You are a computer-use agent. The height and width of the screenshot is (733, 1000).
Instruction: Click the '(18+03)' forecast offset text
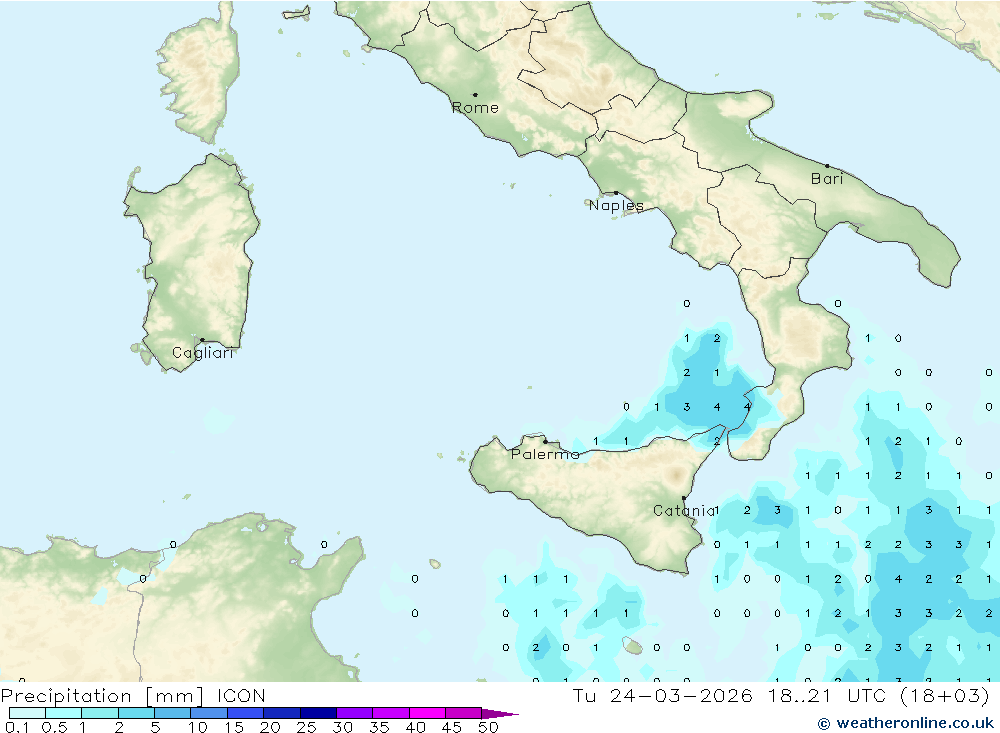point(945,695)
